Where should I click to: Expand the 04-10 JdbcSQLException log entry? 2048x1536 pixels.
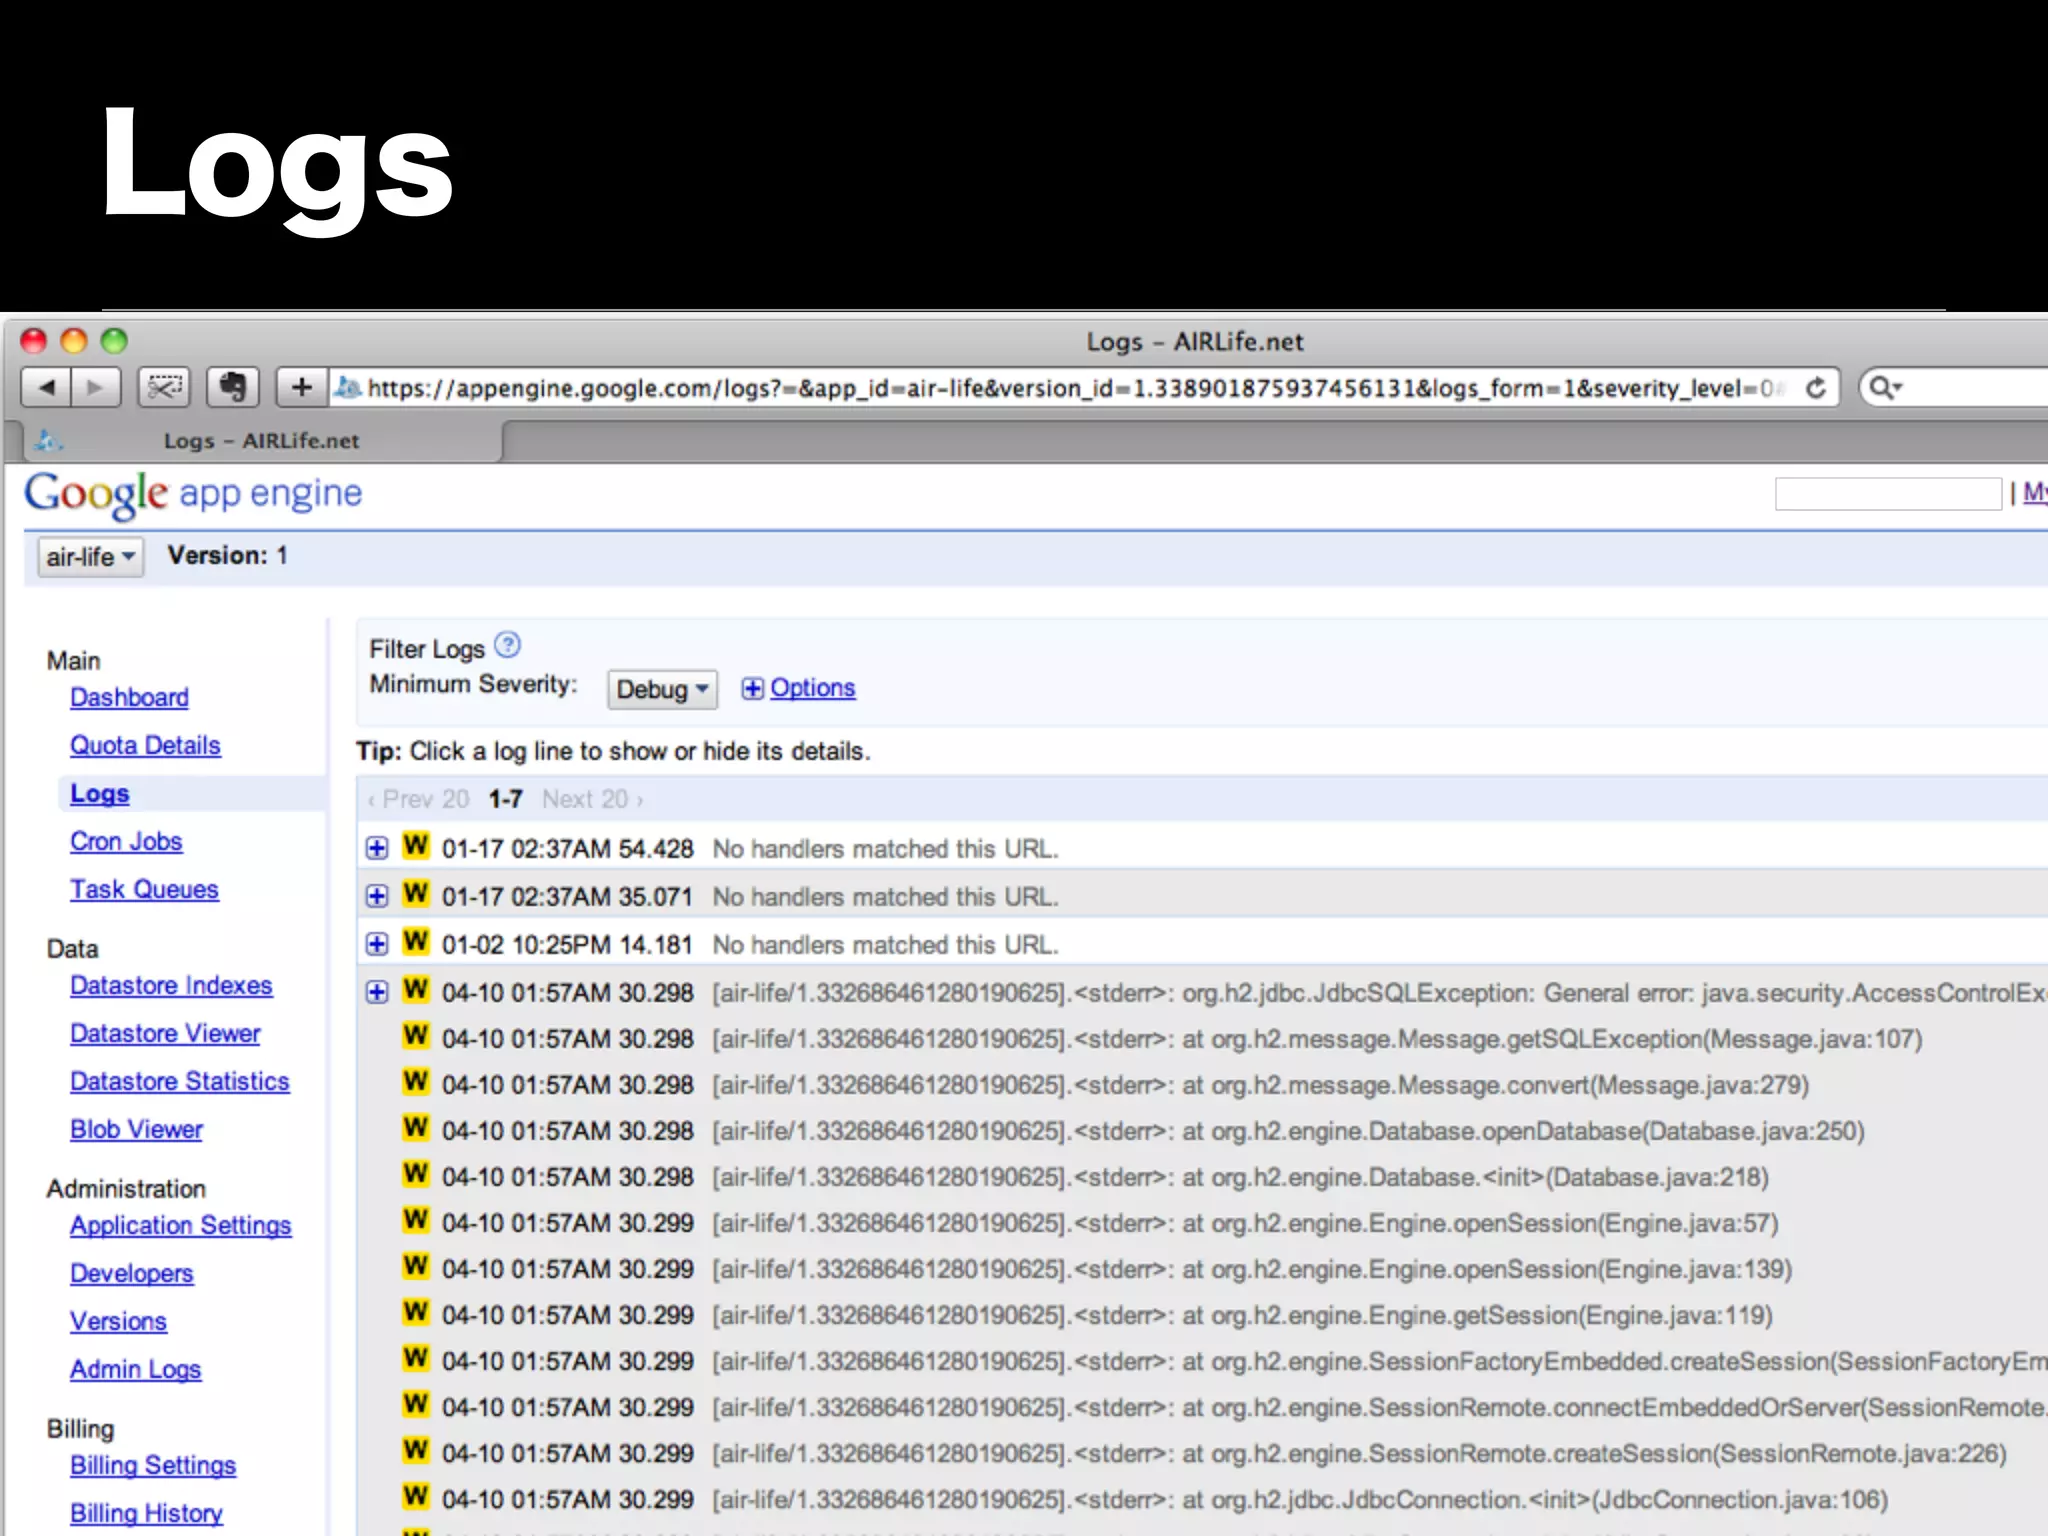(x=377, y=993)
